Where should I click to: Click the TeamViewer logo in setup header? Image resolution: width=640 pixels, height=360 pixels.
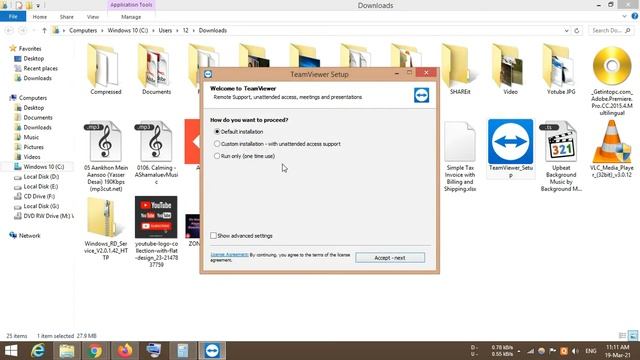click(x=421, y=95)
